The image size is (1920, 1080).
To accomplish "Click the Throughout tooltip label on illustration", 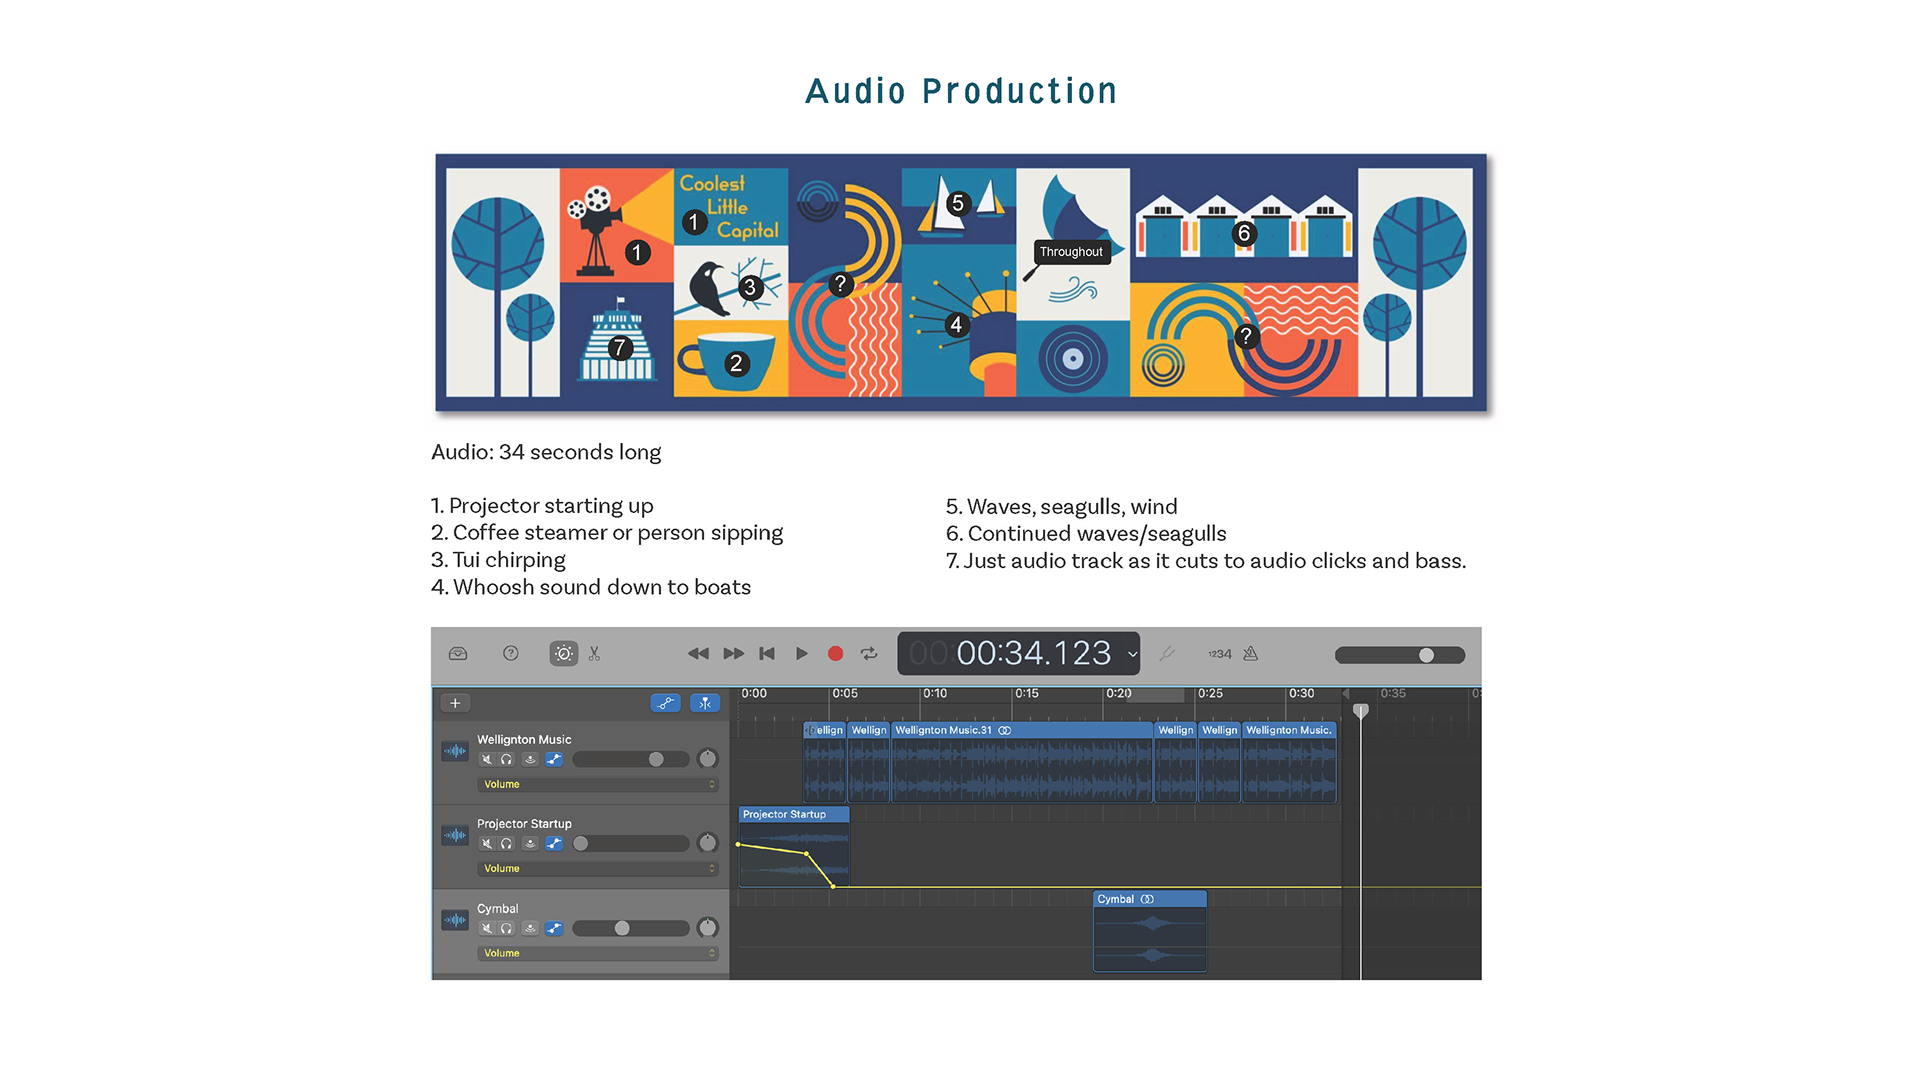I will [1071, 252].
